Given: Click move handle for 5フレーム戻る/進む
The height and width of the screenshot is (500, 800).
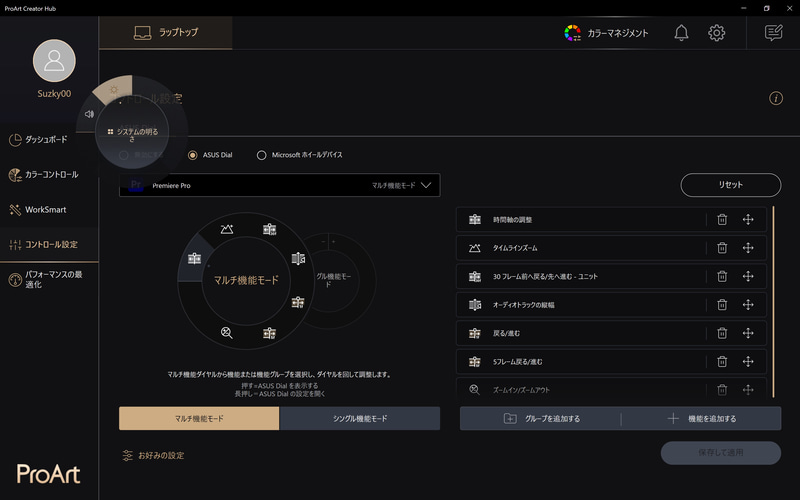Looking at the screenshot, I should coord(748,361).
